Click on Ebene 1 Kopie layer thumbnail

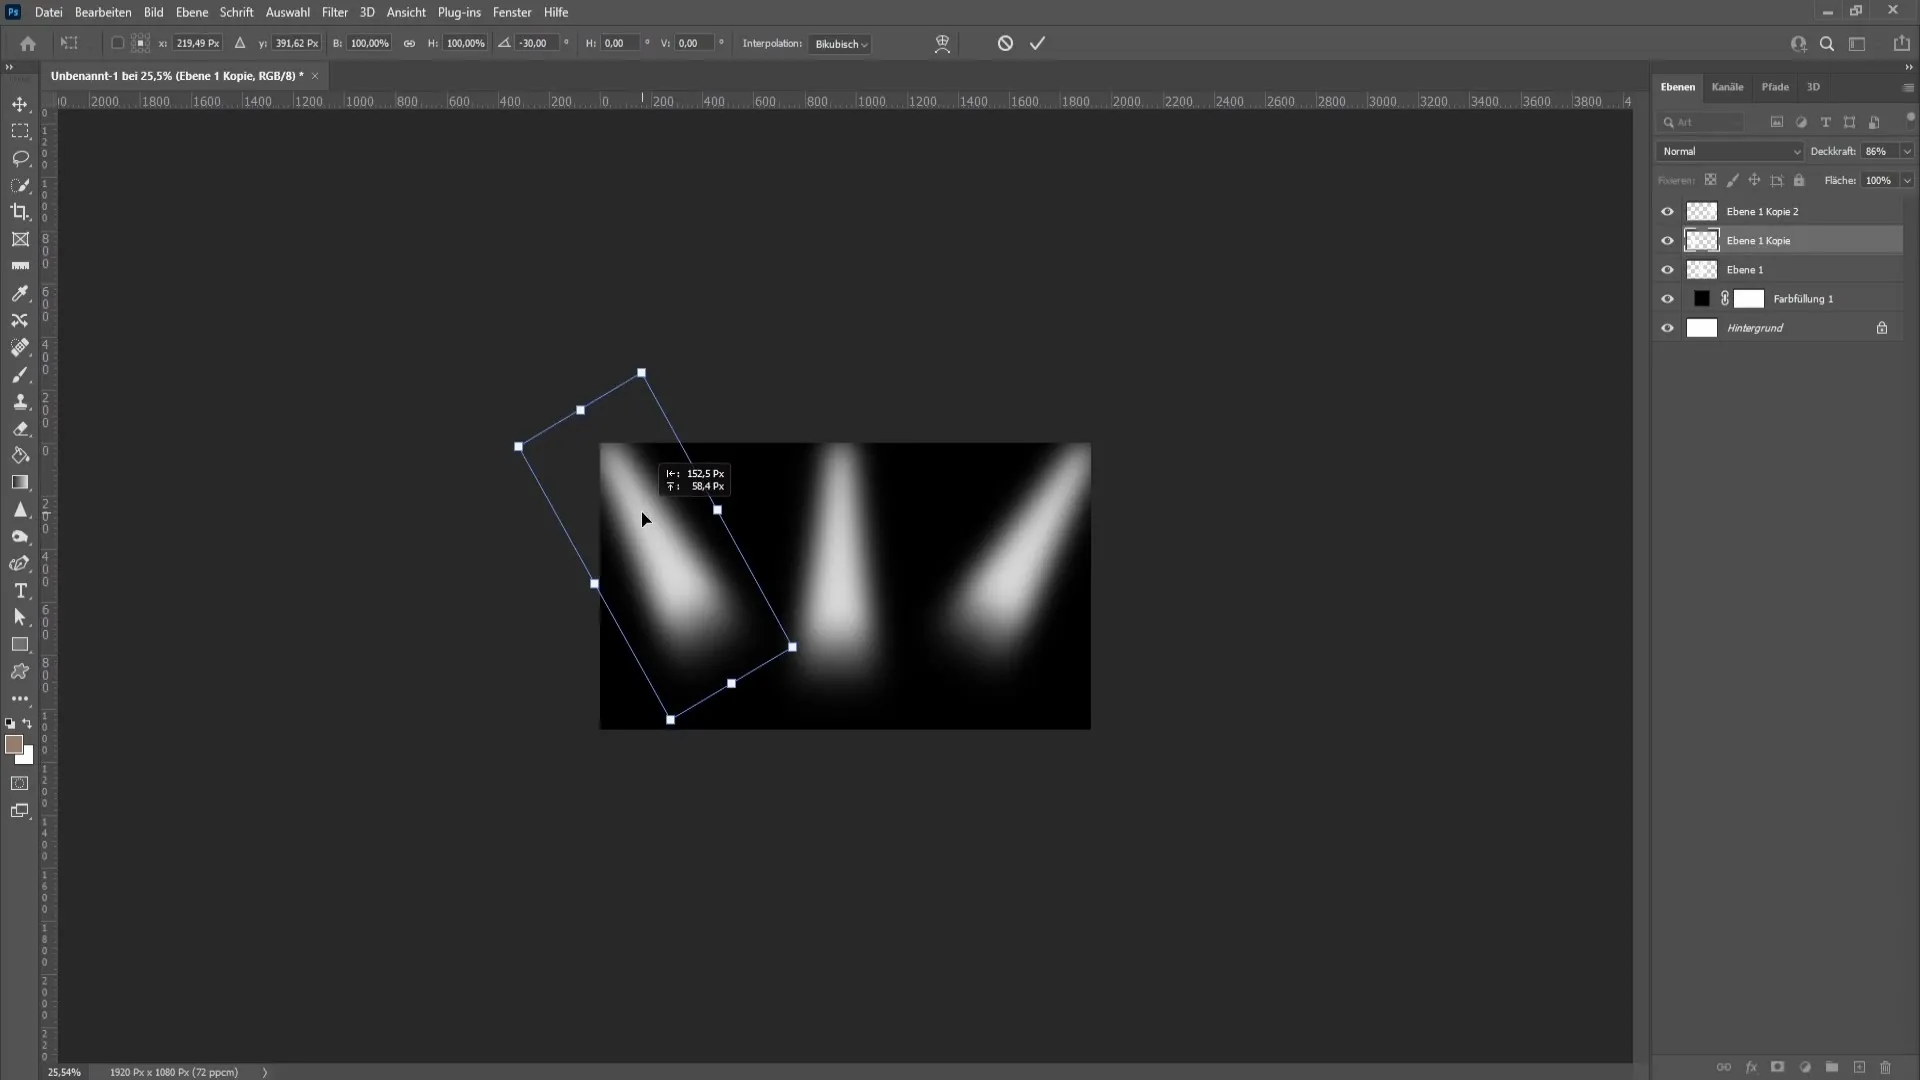[1701, 240]
